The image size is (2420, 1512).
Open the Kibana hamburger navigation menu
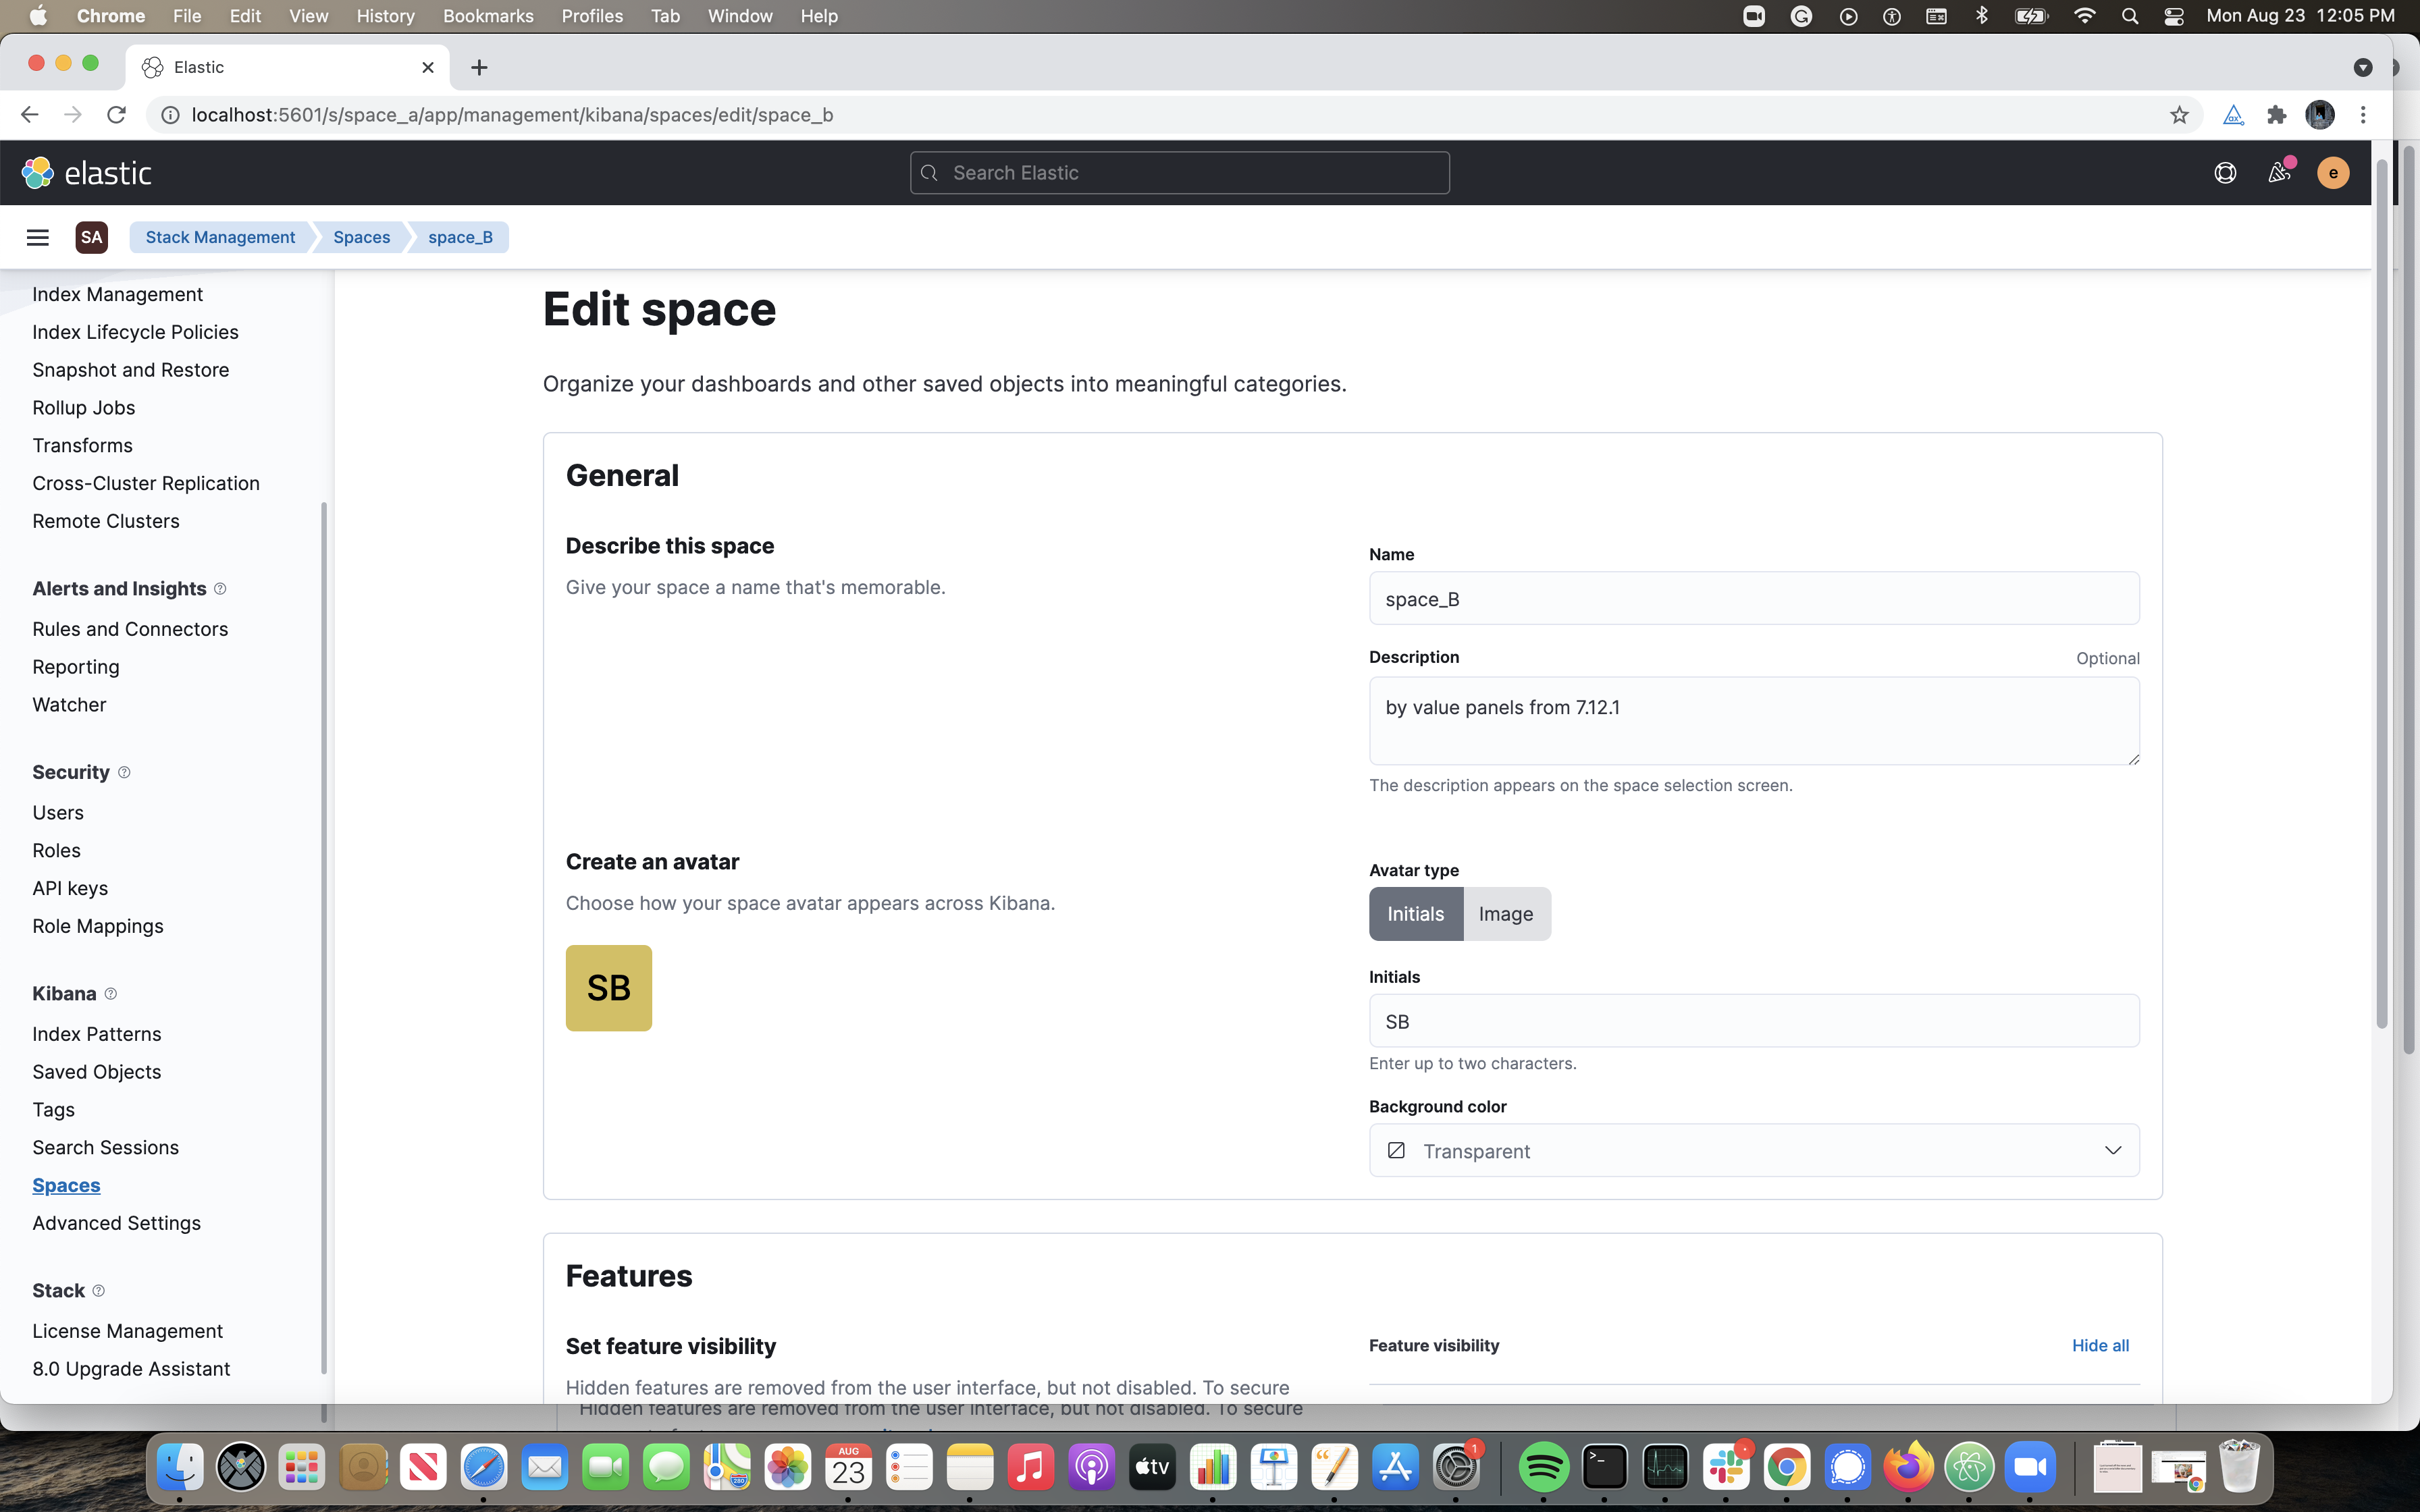coord(38,237)
